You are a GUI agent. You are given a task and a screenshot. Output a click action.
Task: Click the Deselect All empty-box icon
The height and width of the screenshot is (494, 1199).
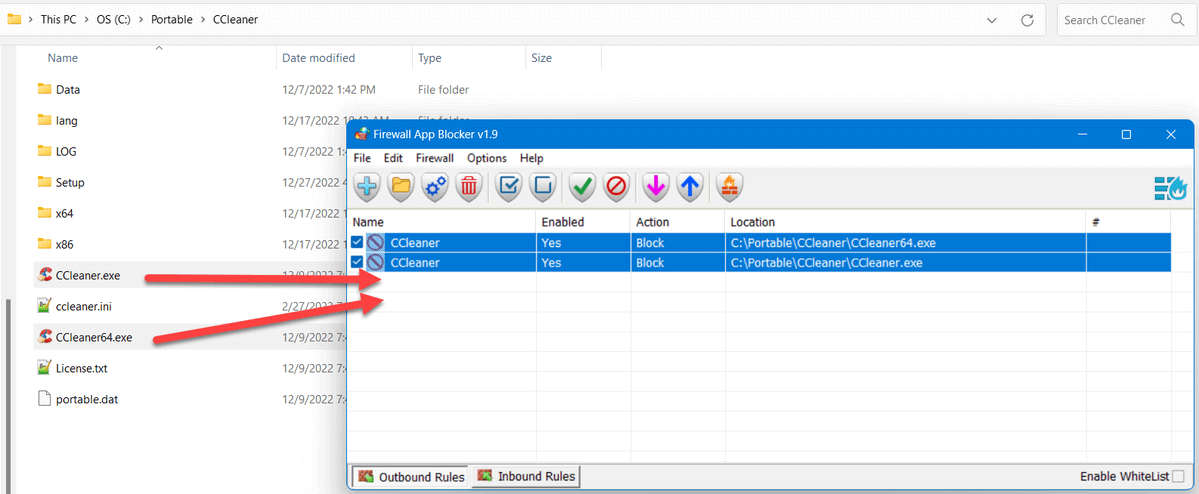[x=543, y=187]
